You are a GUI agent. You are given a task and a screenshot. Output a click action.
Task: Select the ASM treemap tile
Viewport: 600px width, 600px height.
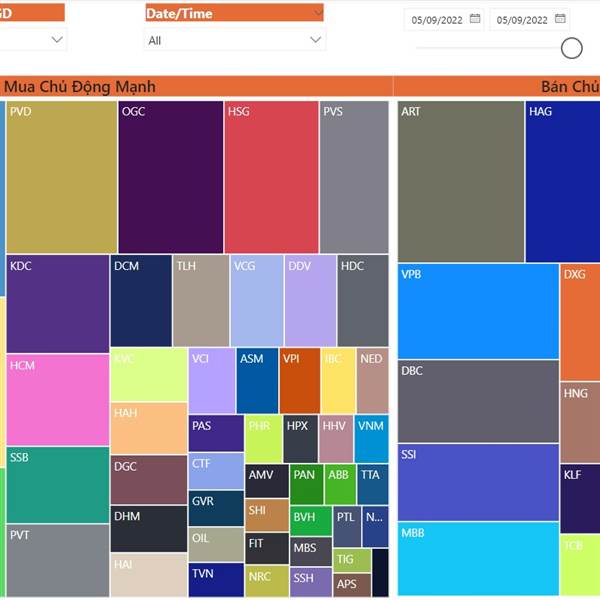pos(257,381)
